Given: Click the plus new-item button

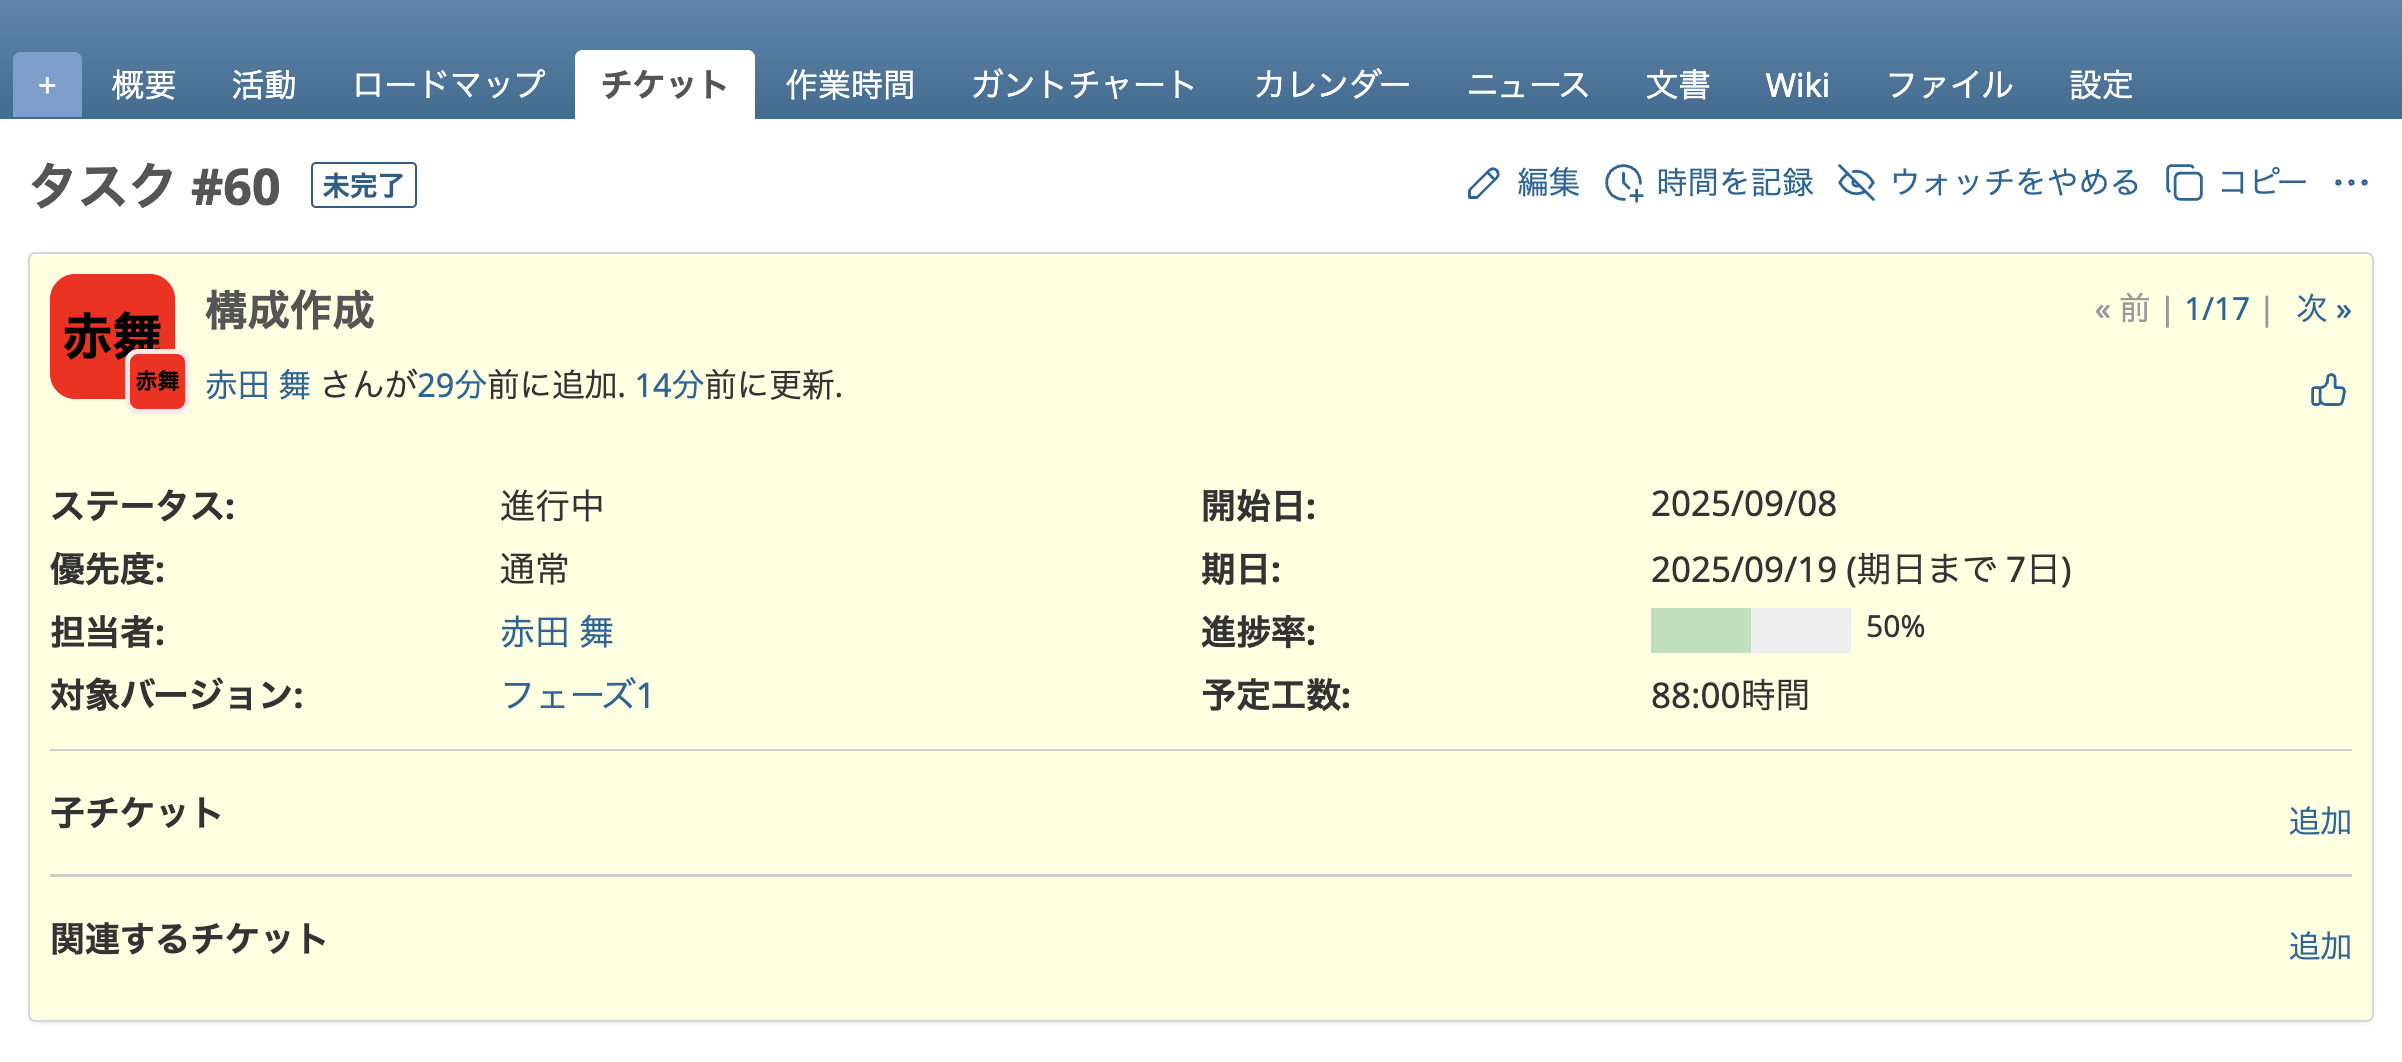Looking at the screenshot, I should (x=47, y=85).
